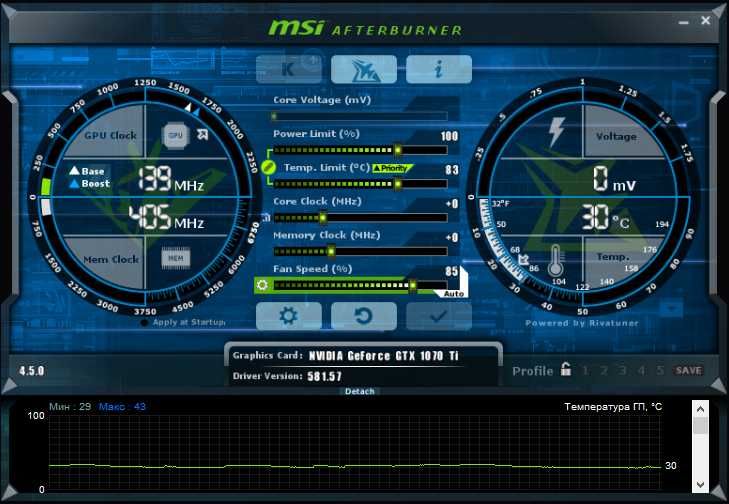Click the Макс : 43 graph label

[122, 407]
